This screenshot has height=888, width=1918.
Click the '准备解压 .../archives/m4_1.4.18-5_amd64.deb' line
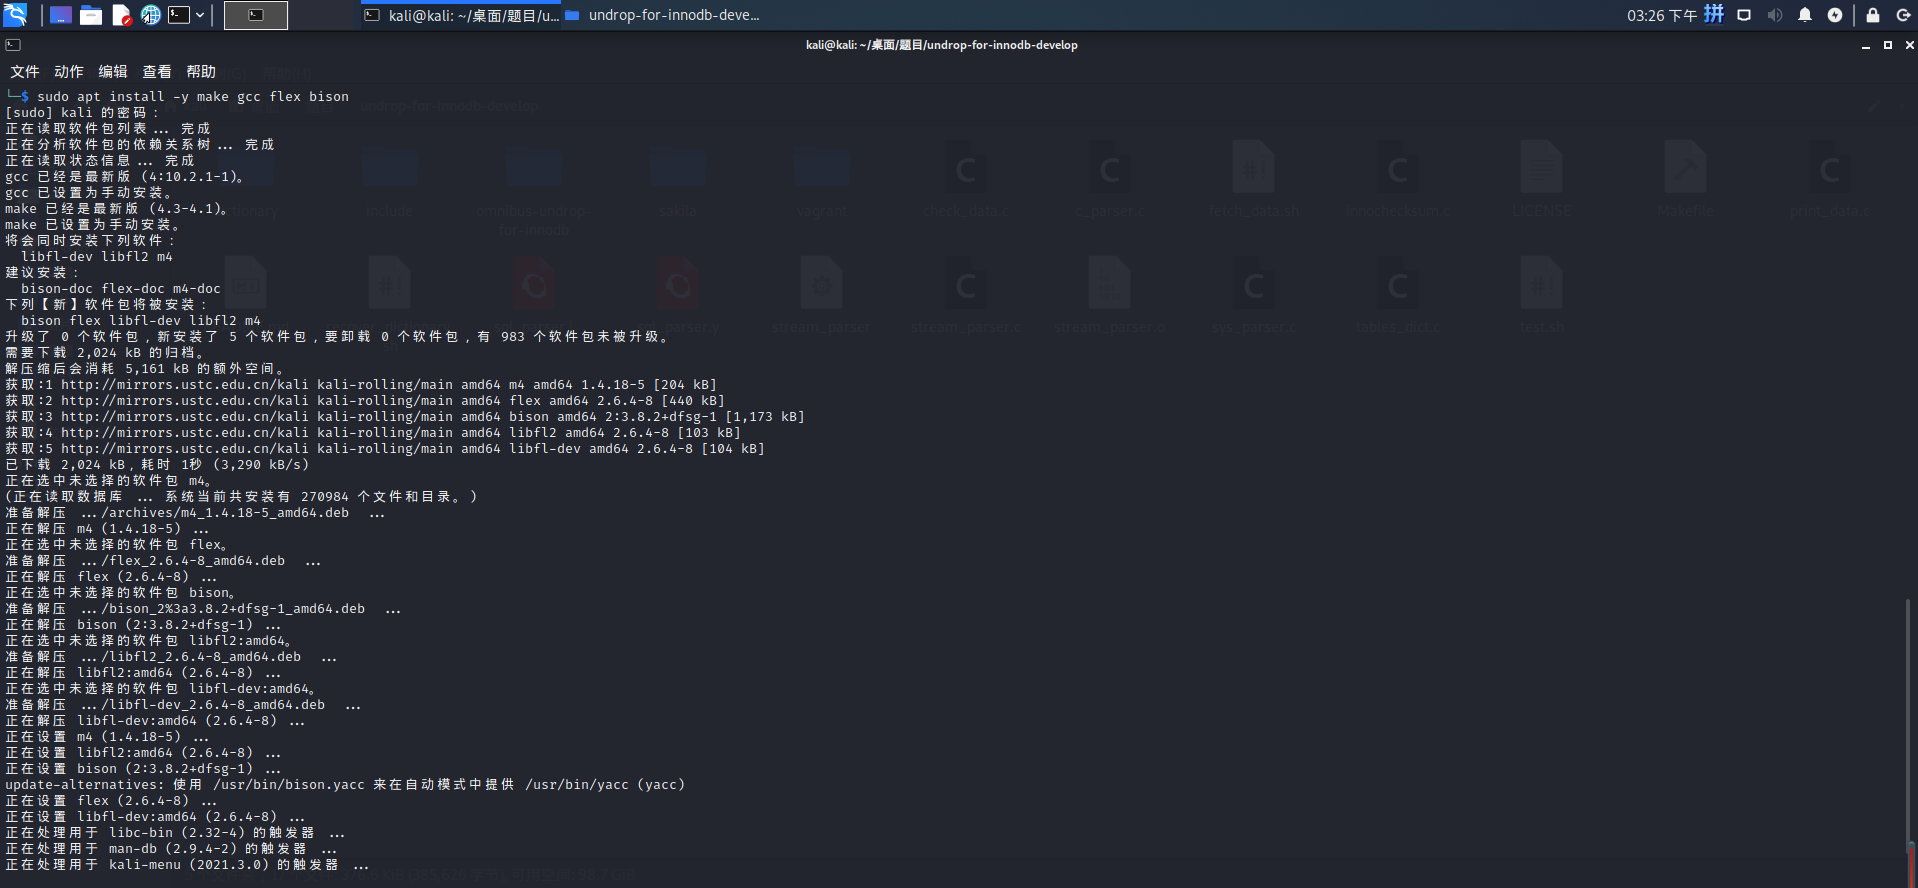pos(195,513)
